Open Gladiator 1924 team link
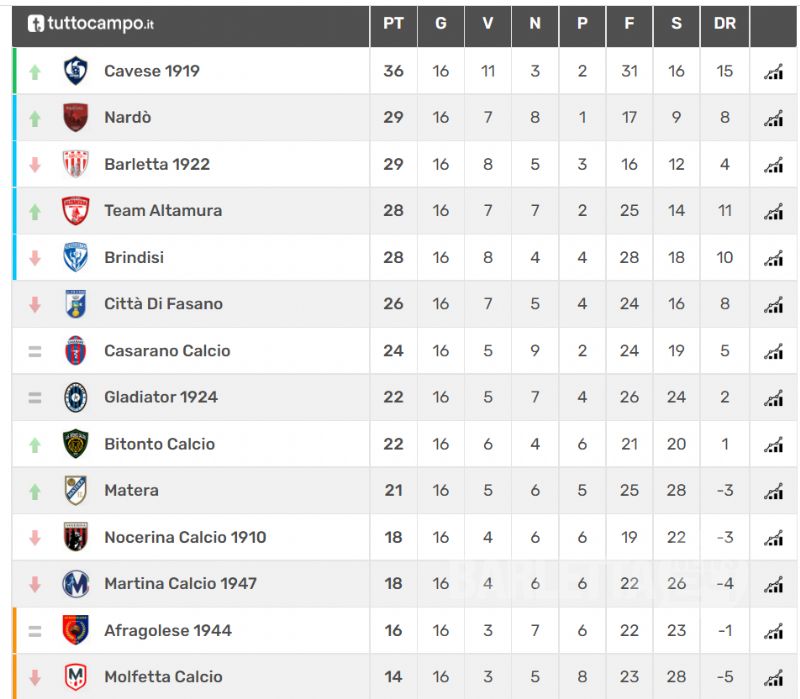800x699 pixels. (x=160, y=397)
